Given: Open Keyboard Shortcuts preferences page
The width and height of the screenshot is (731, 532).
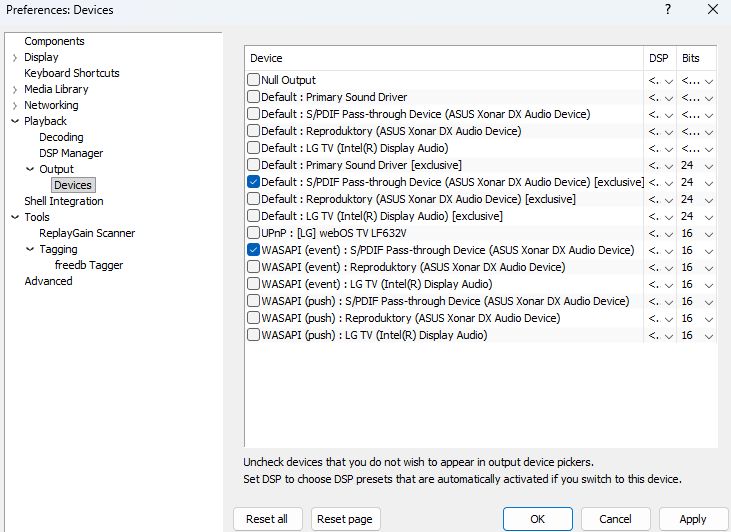Looking at the screenshot, I should 72,73.
